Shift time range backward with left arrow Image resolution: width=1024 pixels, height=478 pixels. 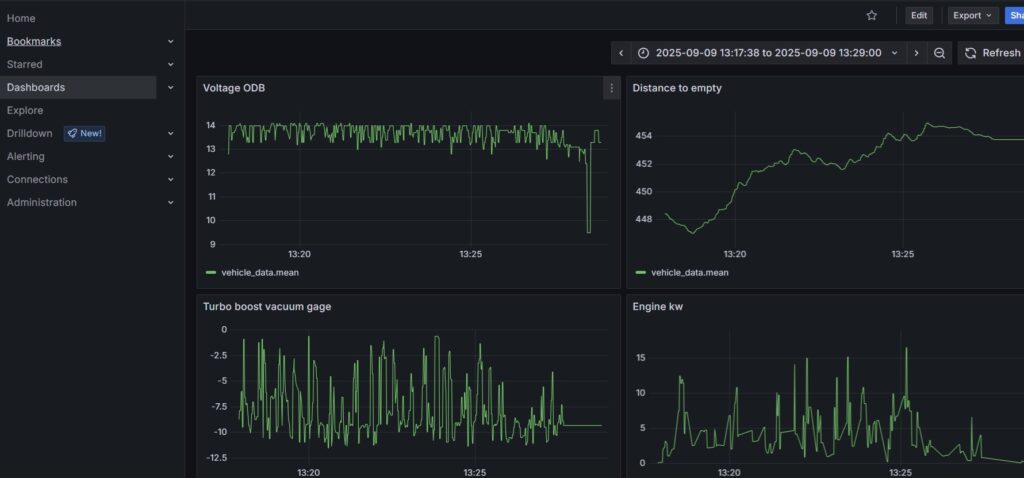point(621,53)
